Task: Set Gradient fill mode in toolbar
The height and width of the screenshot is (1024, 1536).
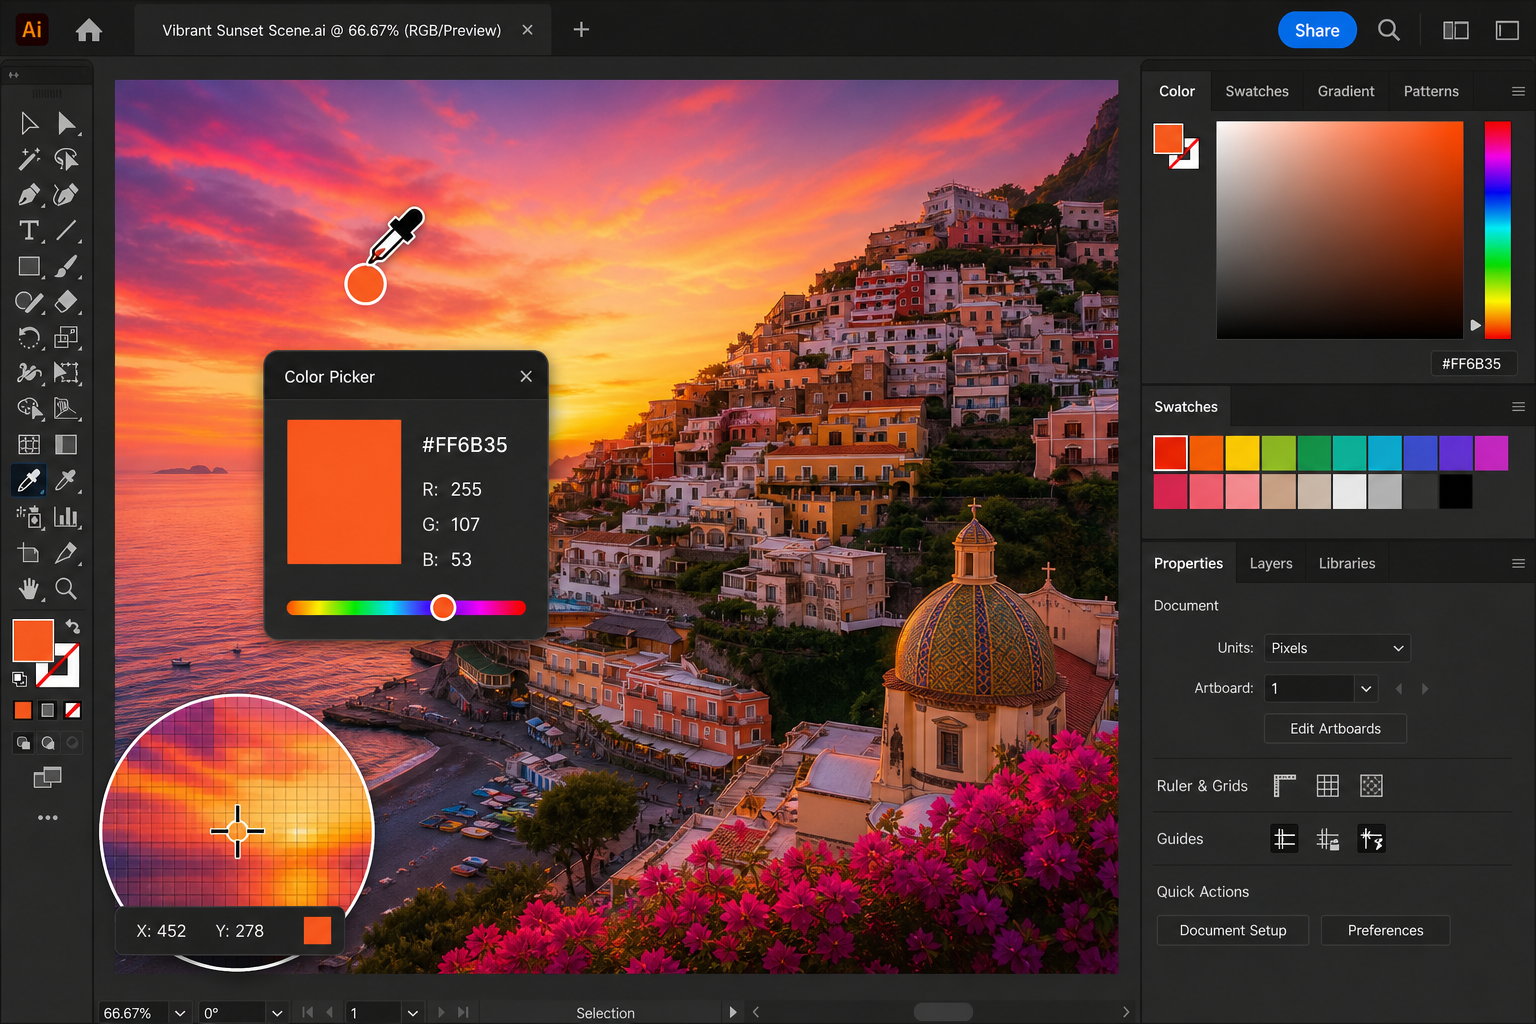Action: click(x=47, y=711)
